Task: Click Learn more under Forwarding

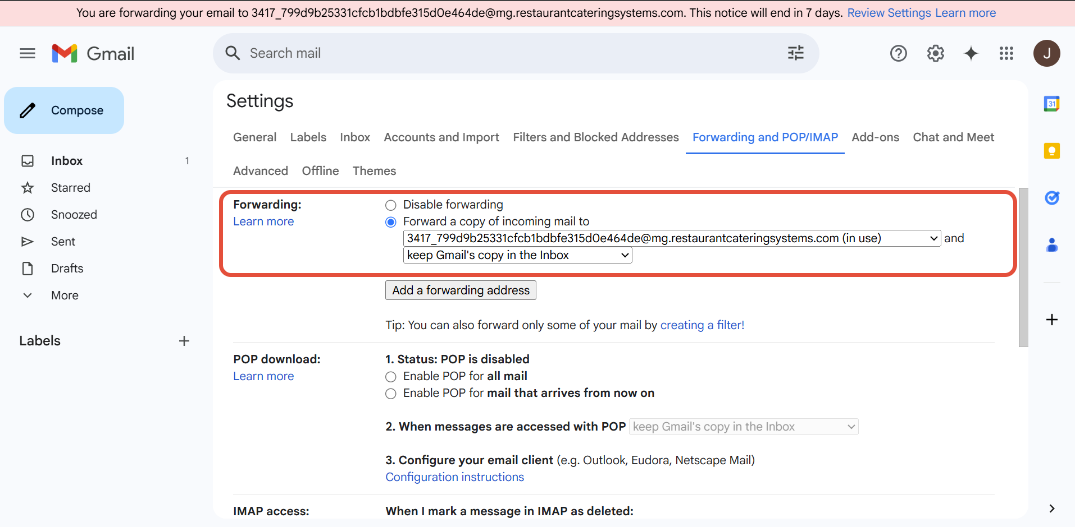Action: click(x=263, y=221)
